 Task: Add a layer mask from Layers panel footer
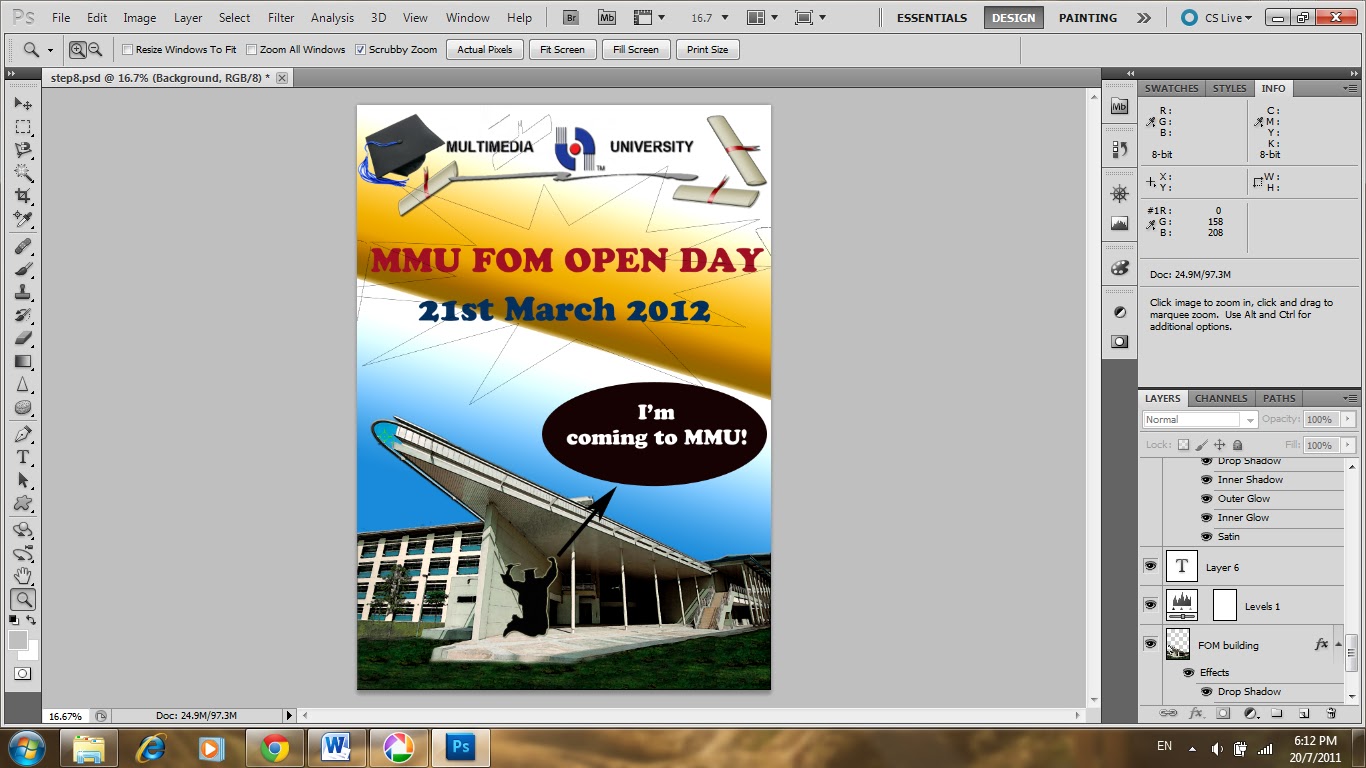(1222, 713)
